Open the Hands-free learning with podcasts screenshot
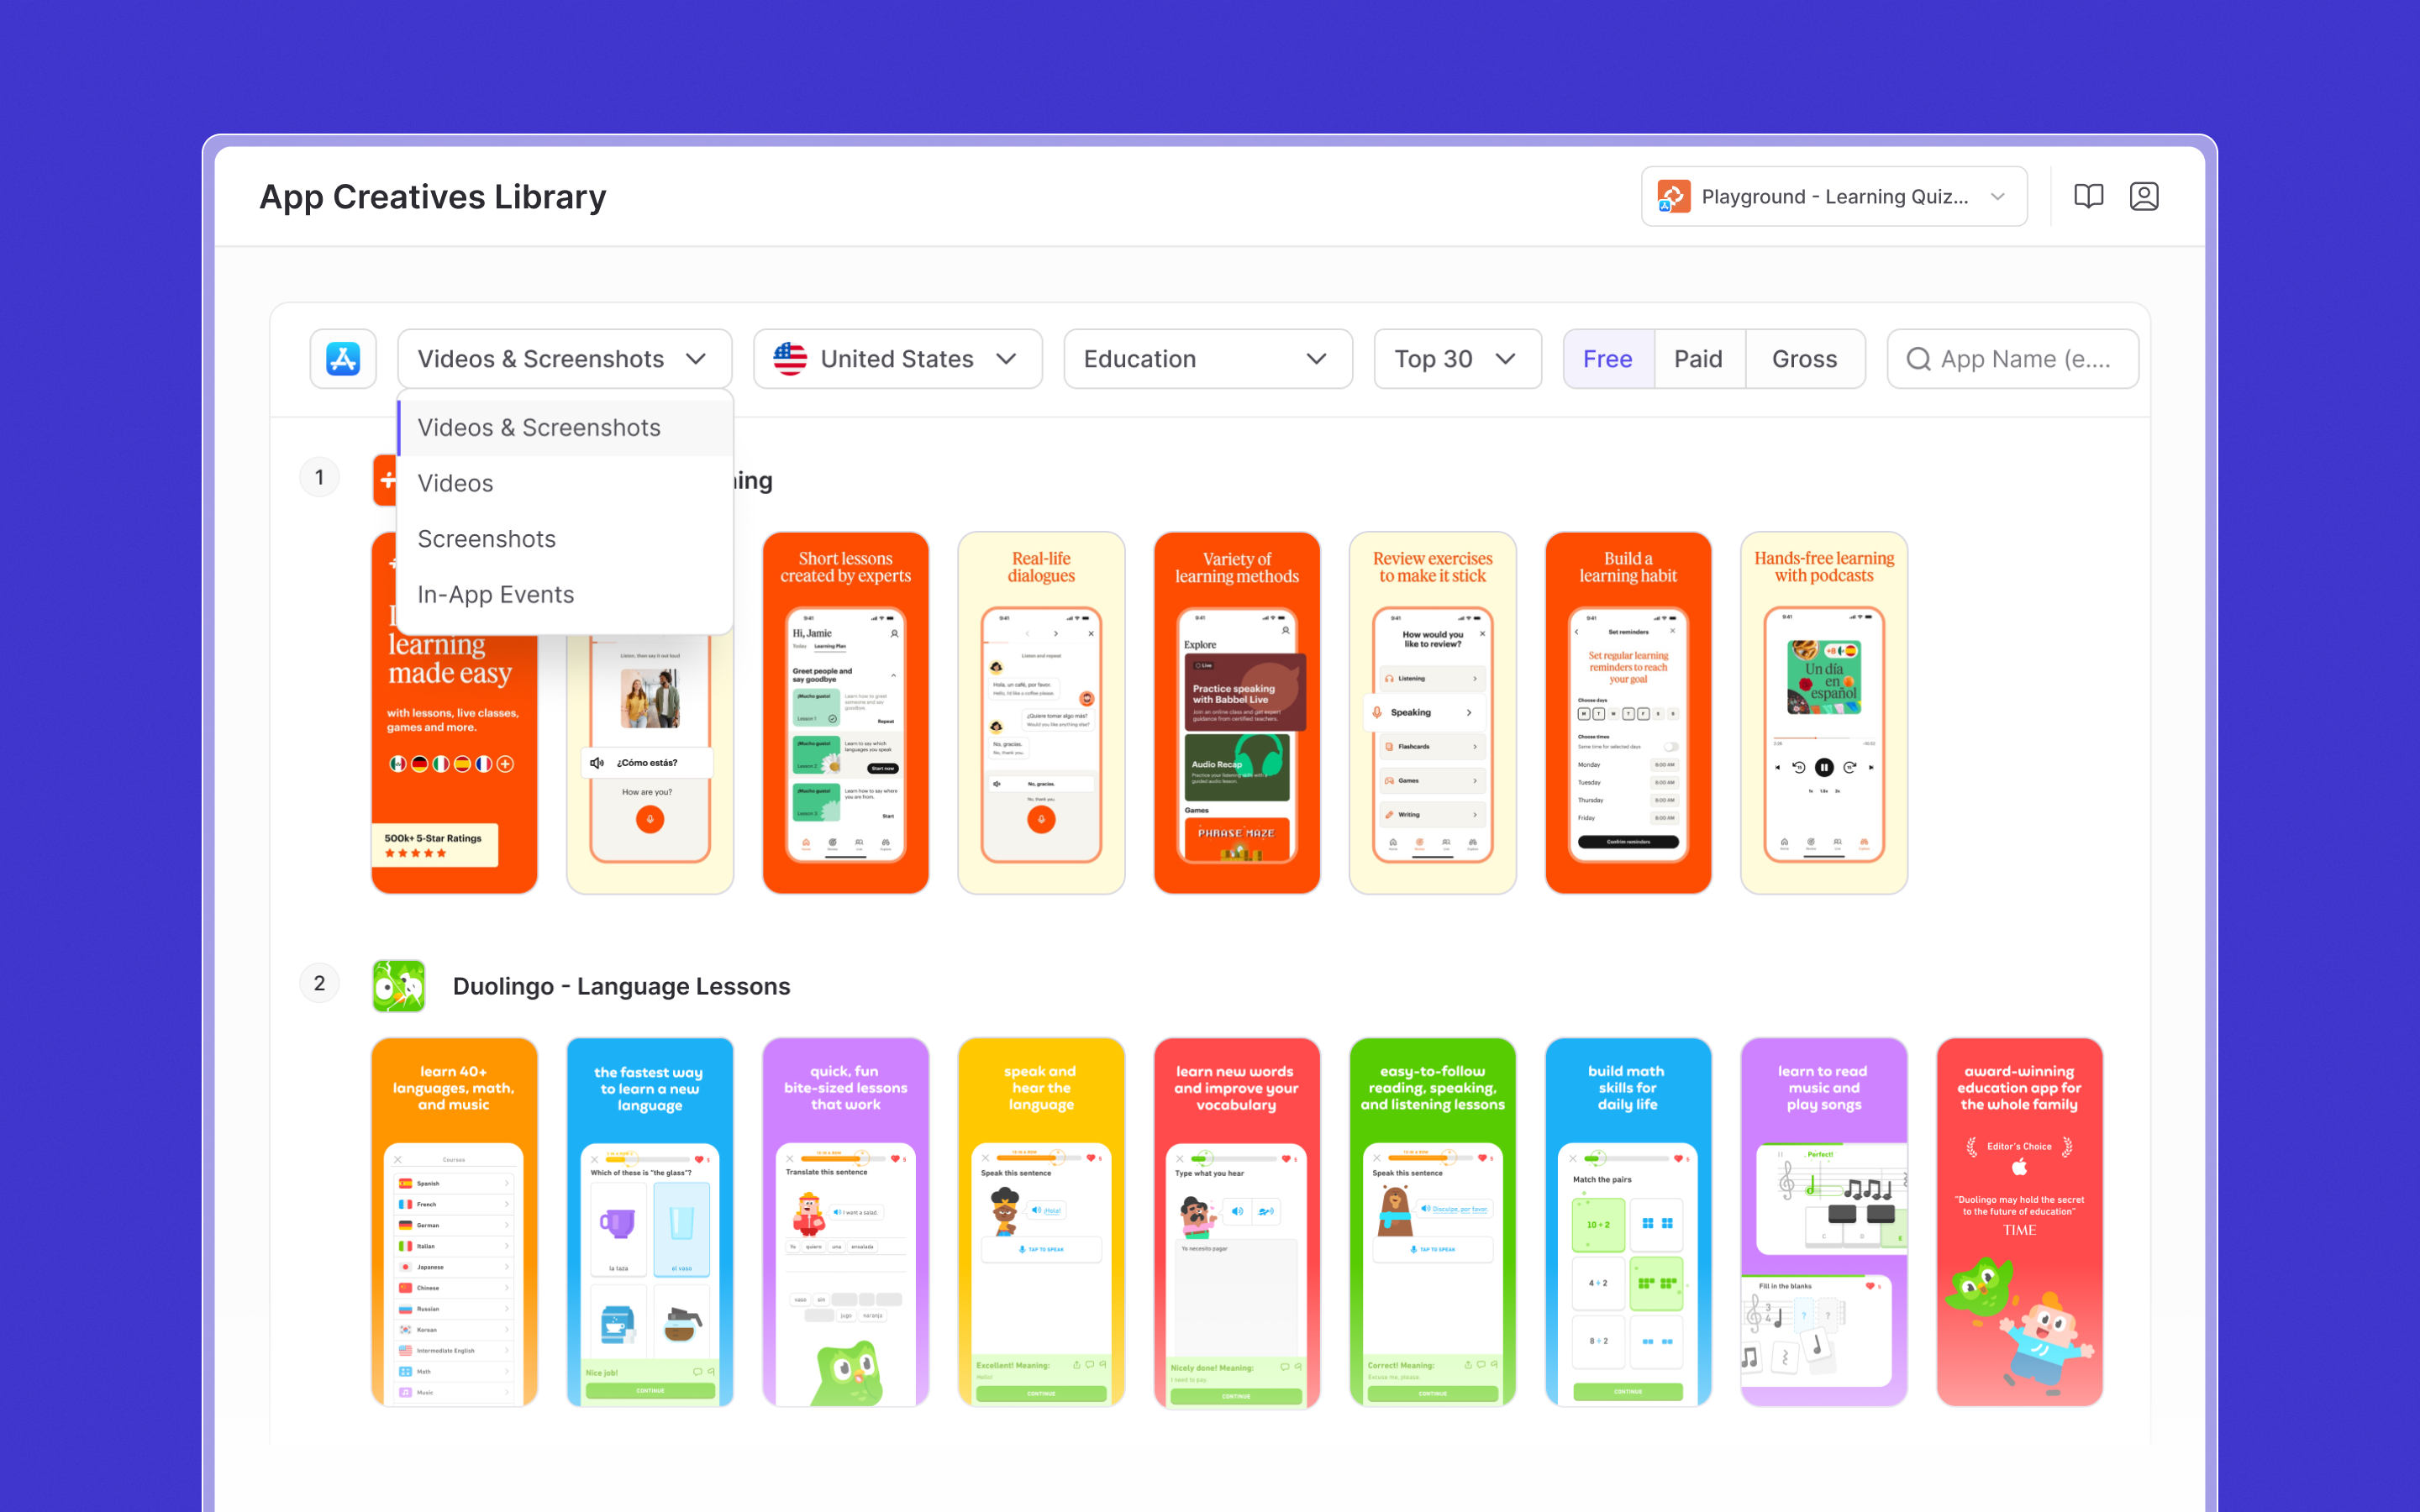The image size is (2420, 1512). click(x=1823, y=712)
